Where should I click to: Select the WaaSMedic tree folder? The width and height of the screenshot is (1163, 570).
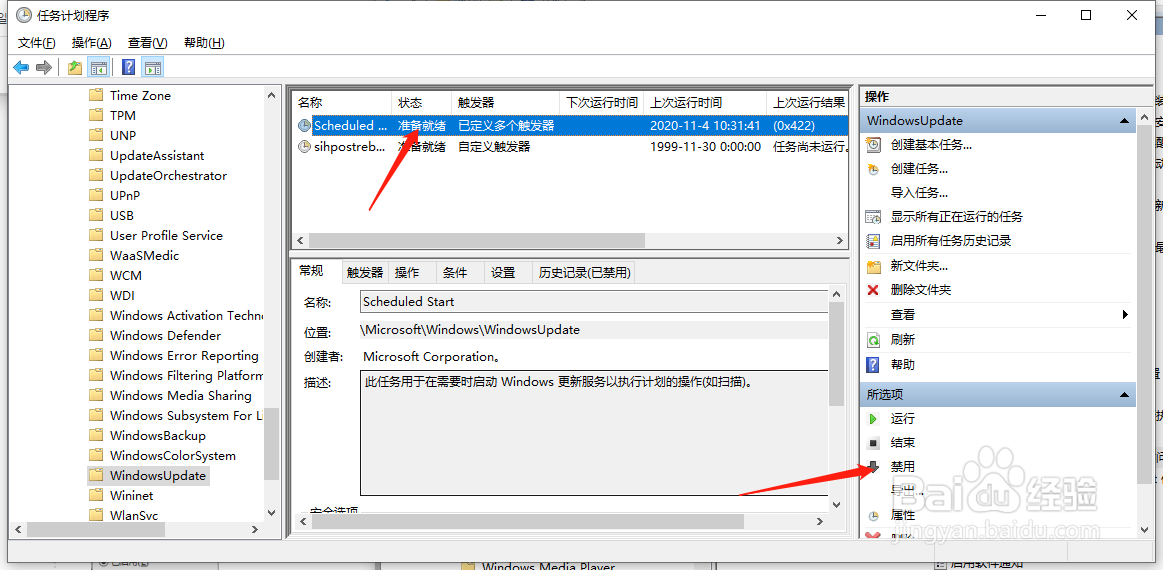pos(144,256)
